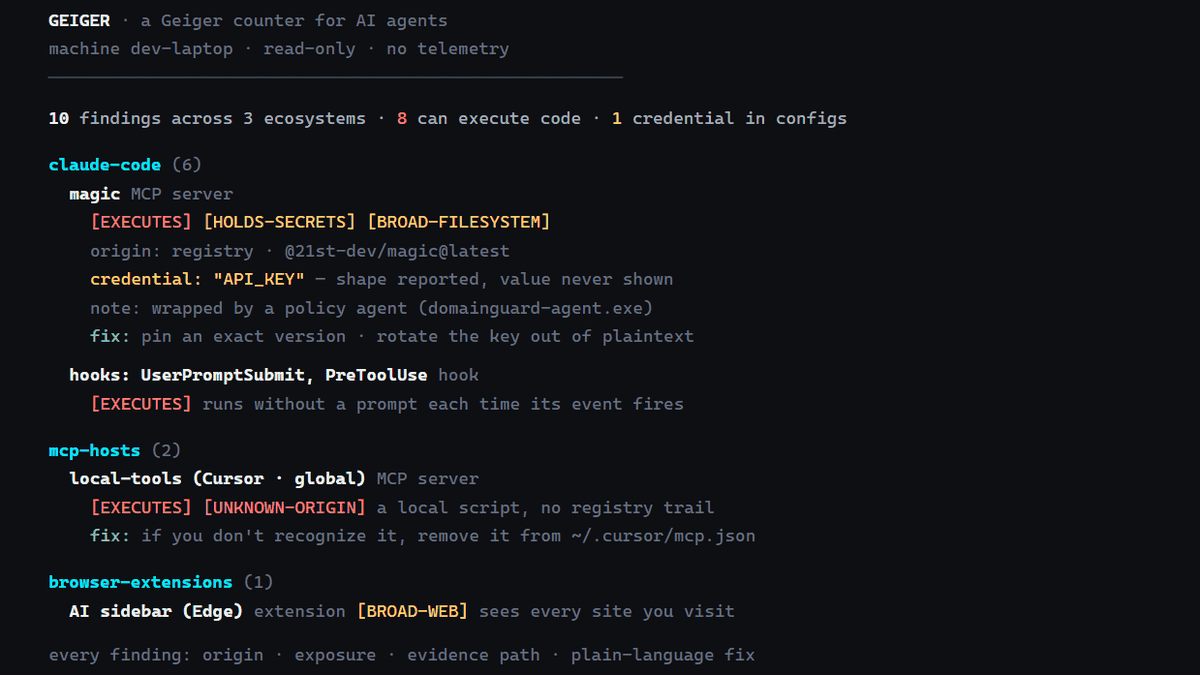1200x675 pixels.
Task: Click the [EXECUTES] tag under hooks
Action: coord(141,404)
